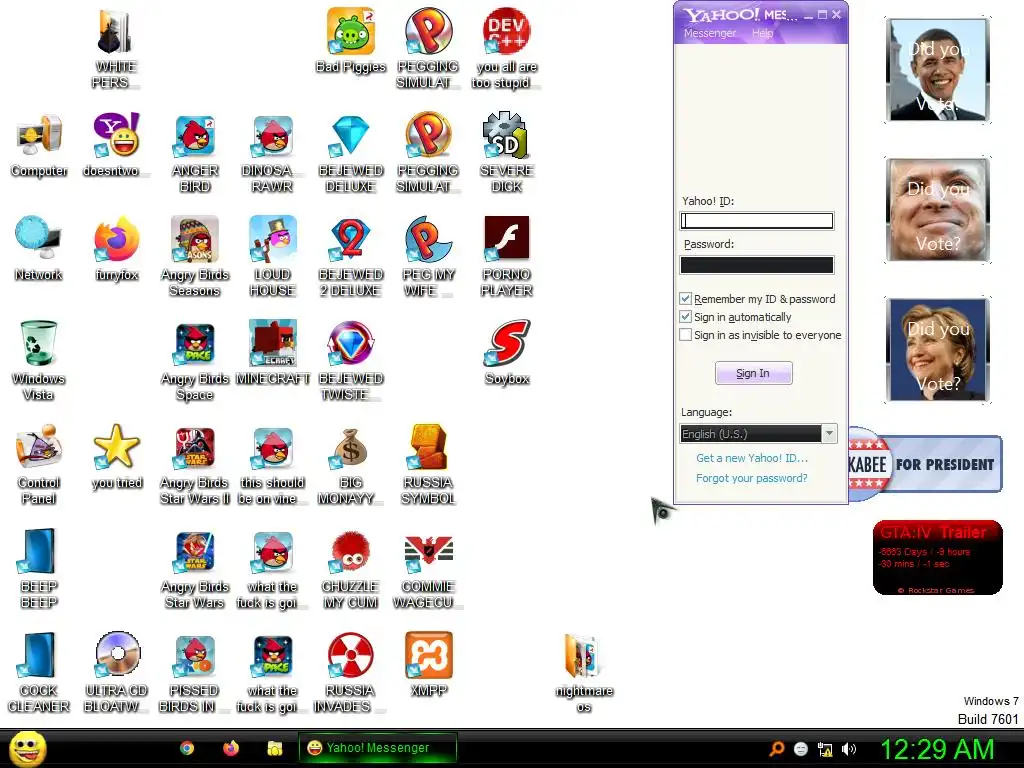Click the Sign In button
The height and width of the screenshot is (768, 1024).
[753, 373]
